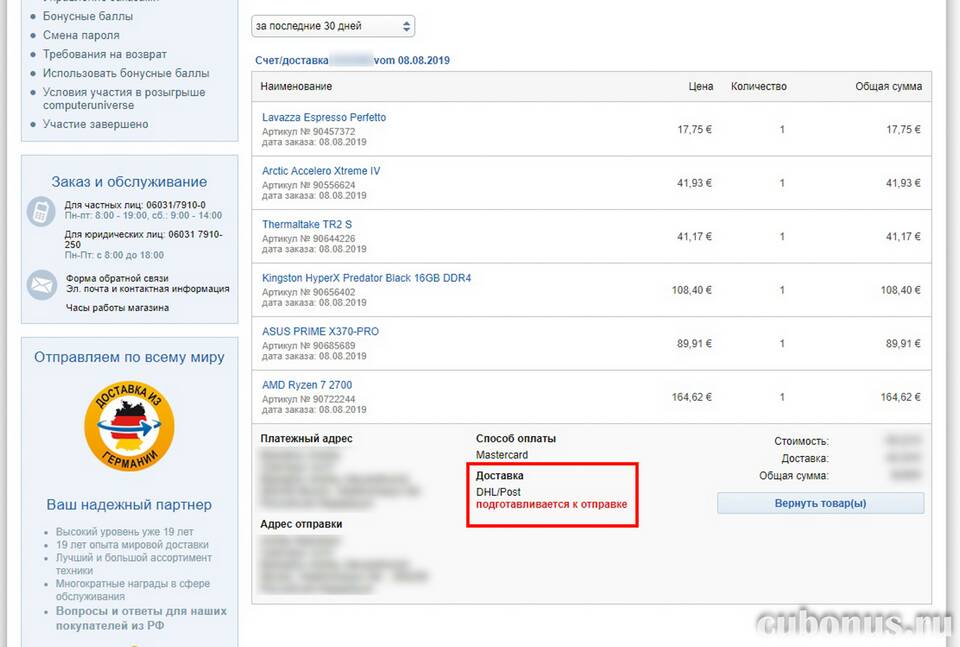
Task: Click the Ваш надежный партнер heading
Action: coord(129,505)
